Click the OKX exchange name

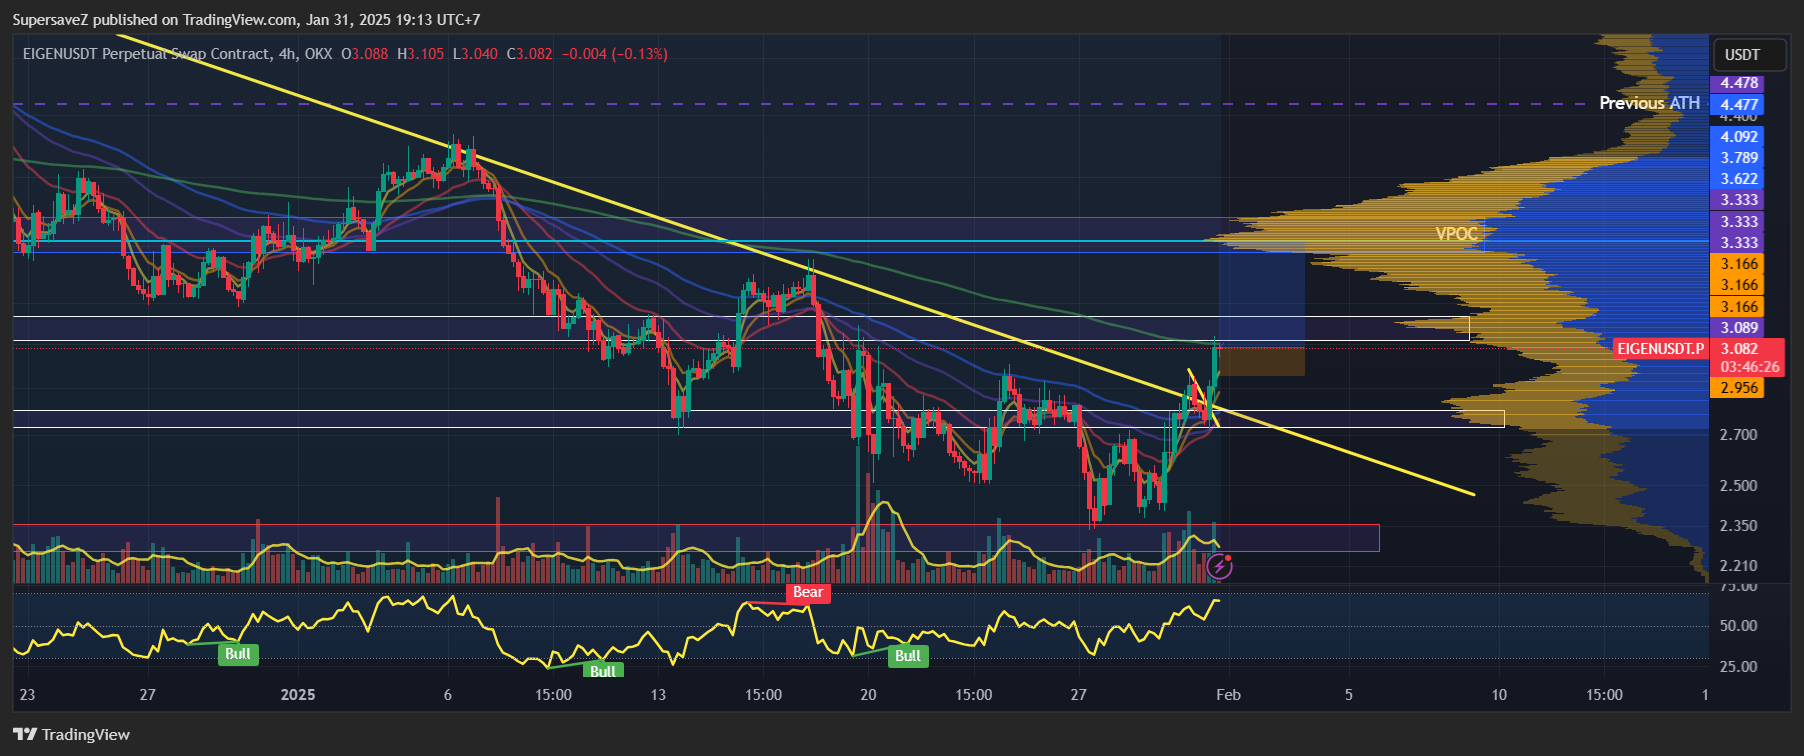tap(318, 54)
